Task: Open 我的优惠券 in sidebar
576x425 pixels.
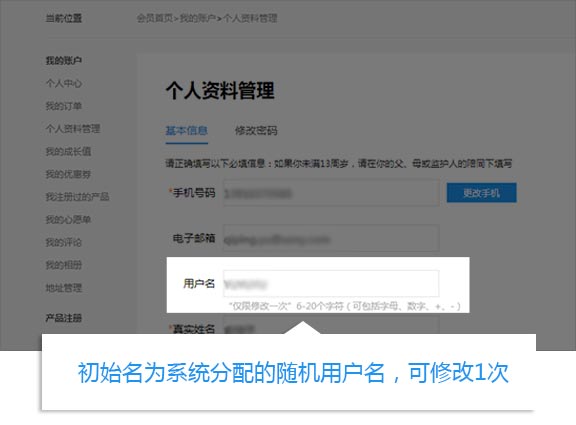Action: pyautogui.click(x=68, y=174)
